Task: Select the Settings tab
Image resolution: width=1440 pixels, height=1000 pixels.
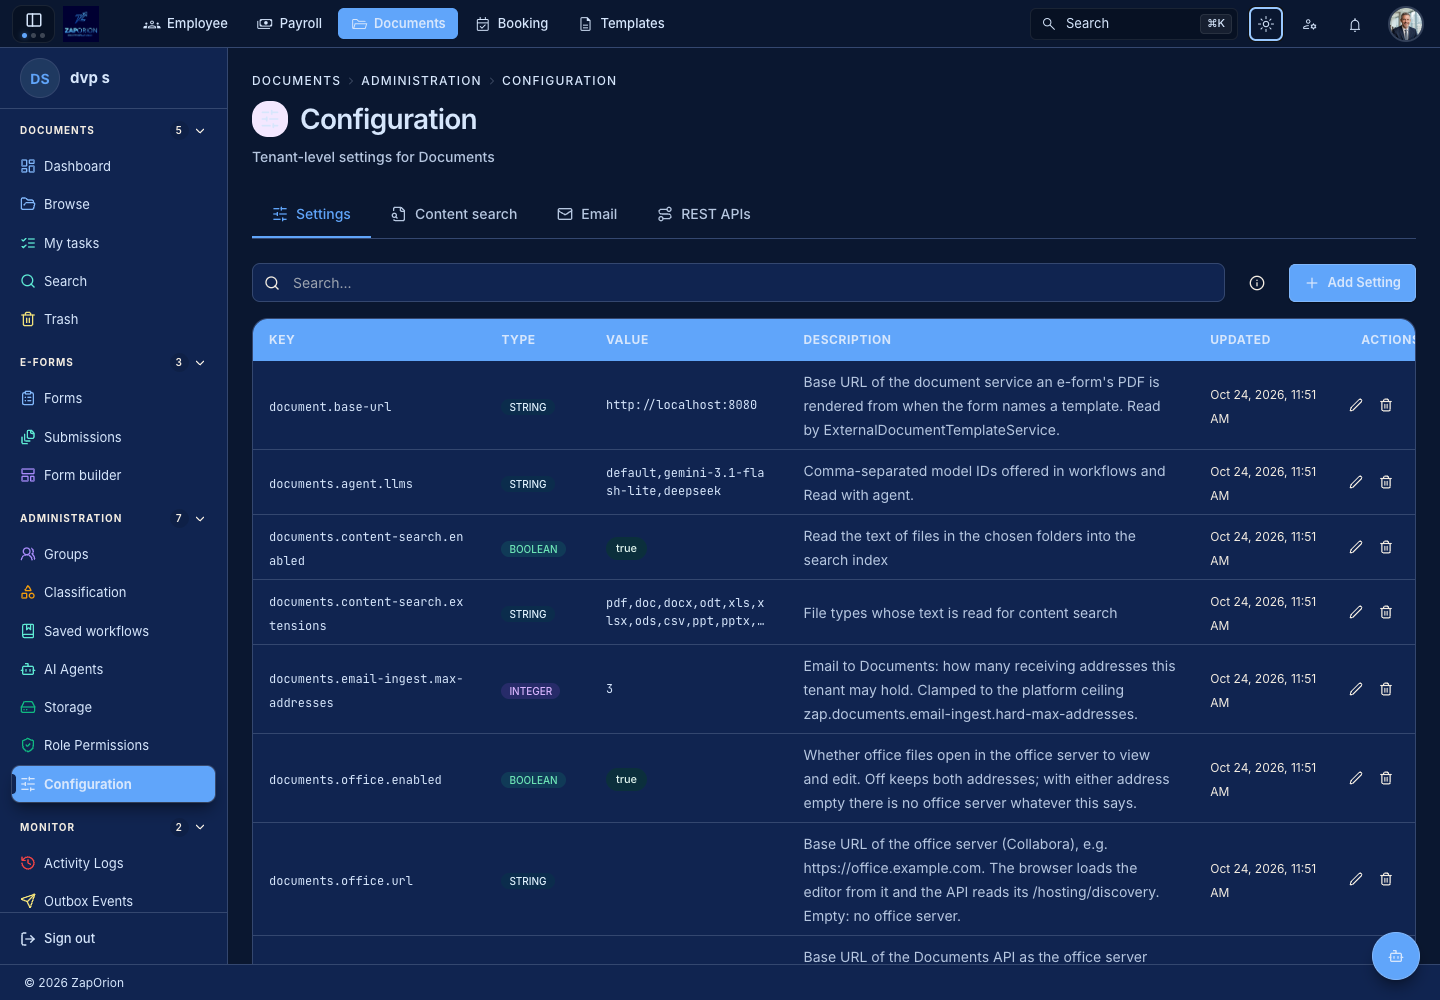Action: coord(311,214)
